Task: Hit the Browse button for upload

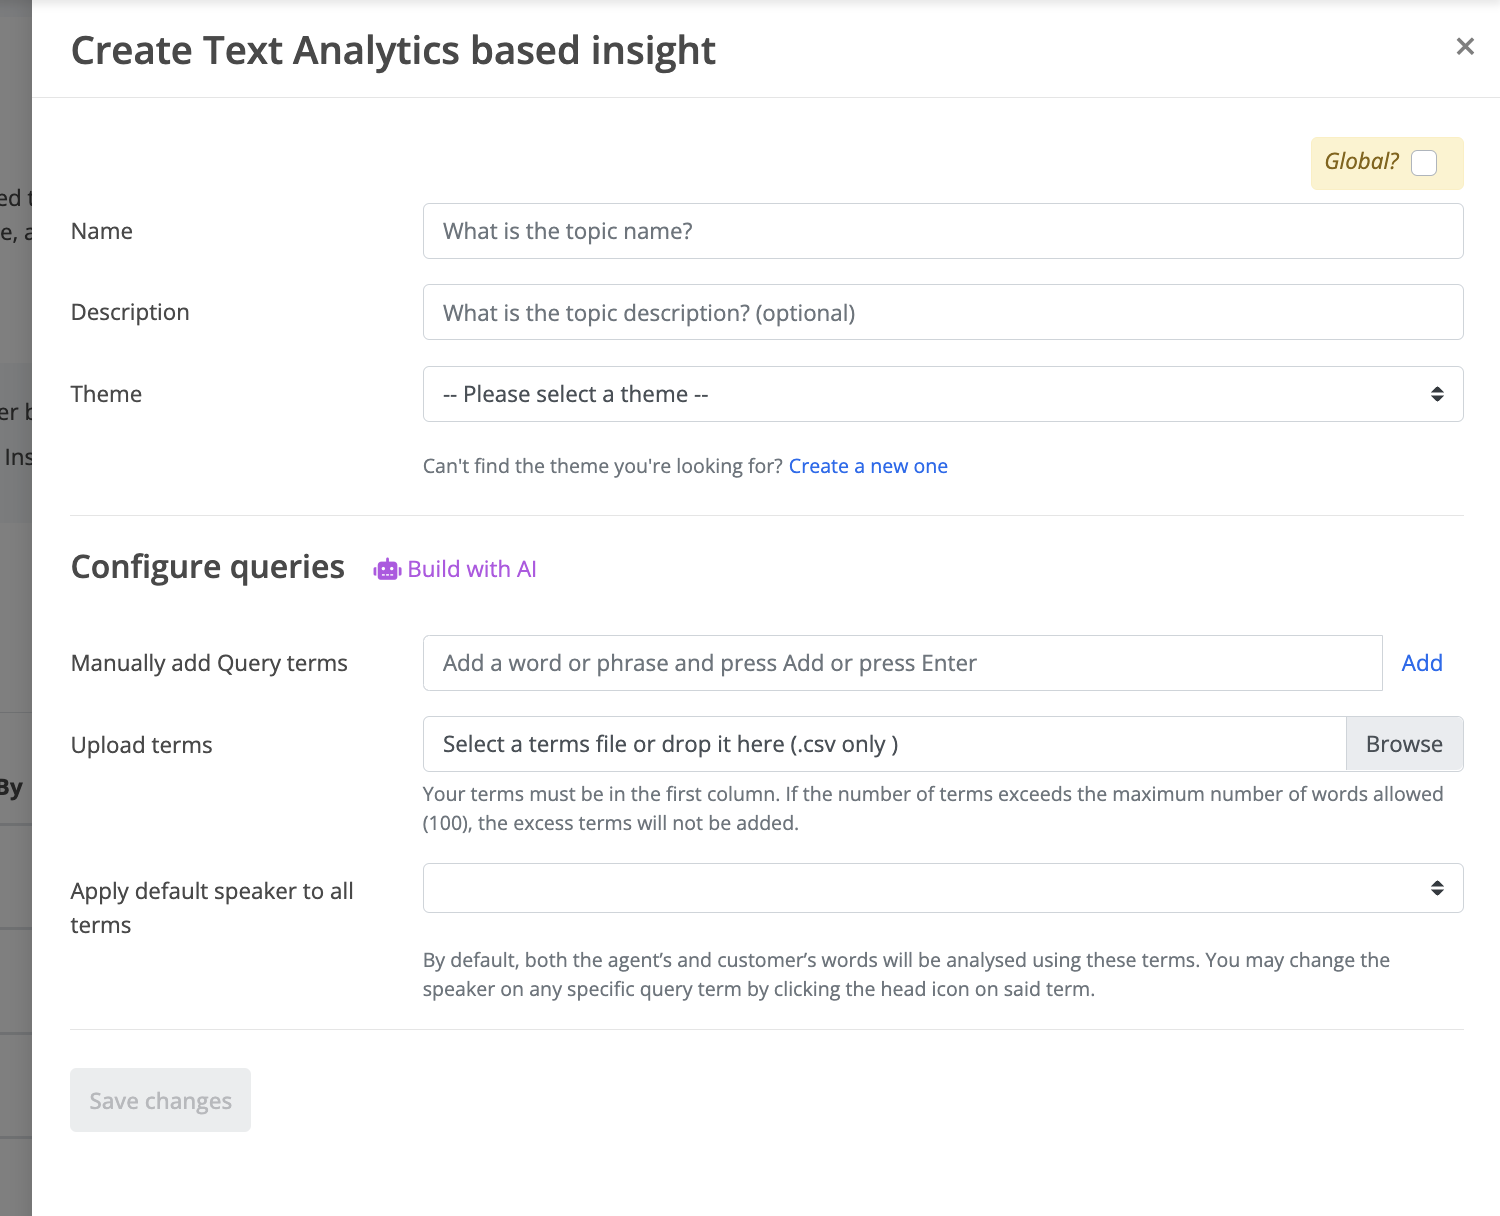Action: click(x=1404, y=744)
